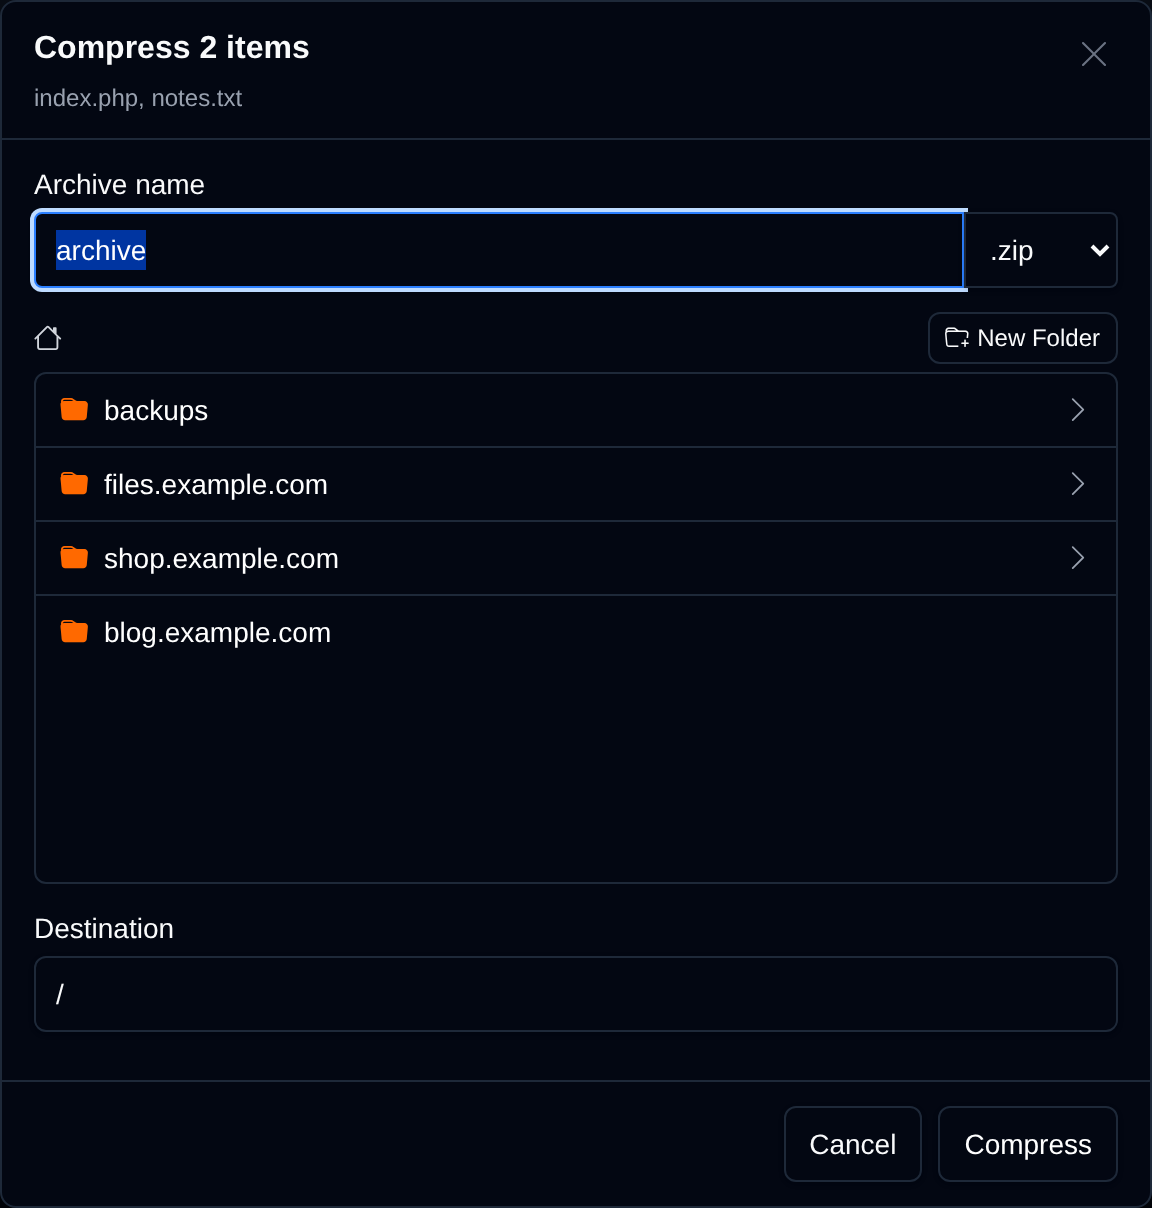This screenshot has width=1152, height=1208.
Task: Click the shop.example.com folder icon
Action: pos(74,558)
